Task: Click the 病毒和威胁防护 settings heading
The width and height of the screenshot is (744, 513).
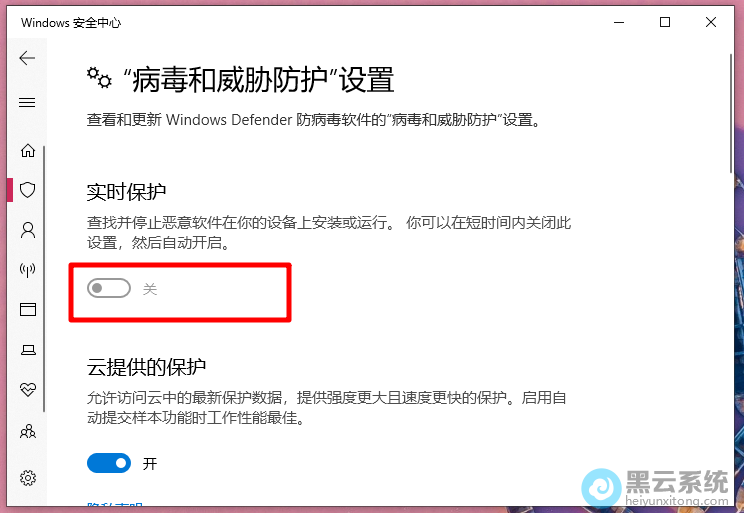Action: pos(258,79)
